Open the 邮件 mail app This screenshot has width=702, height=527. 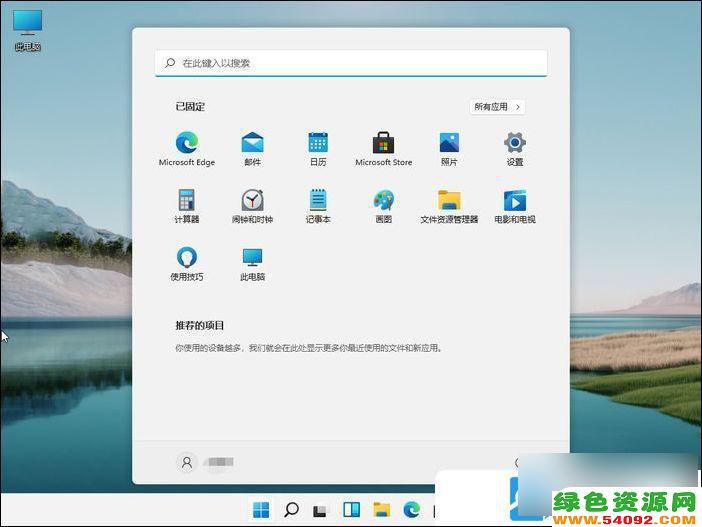[253, 149]
